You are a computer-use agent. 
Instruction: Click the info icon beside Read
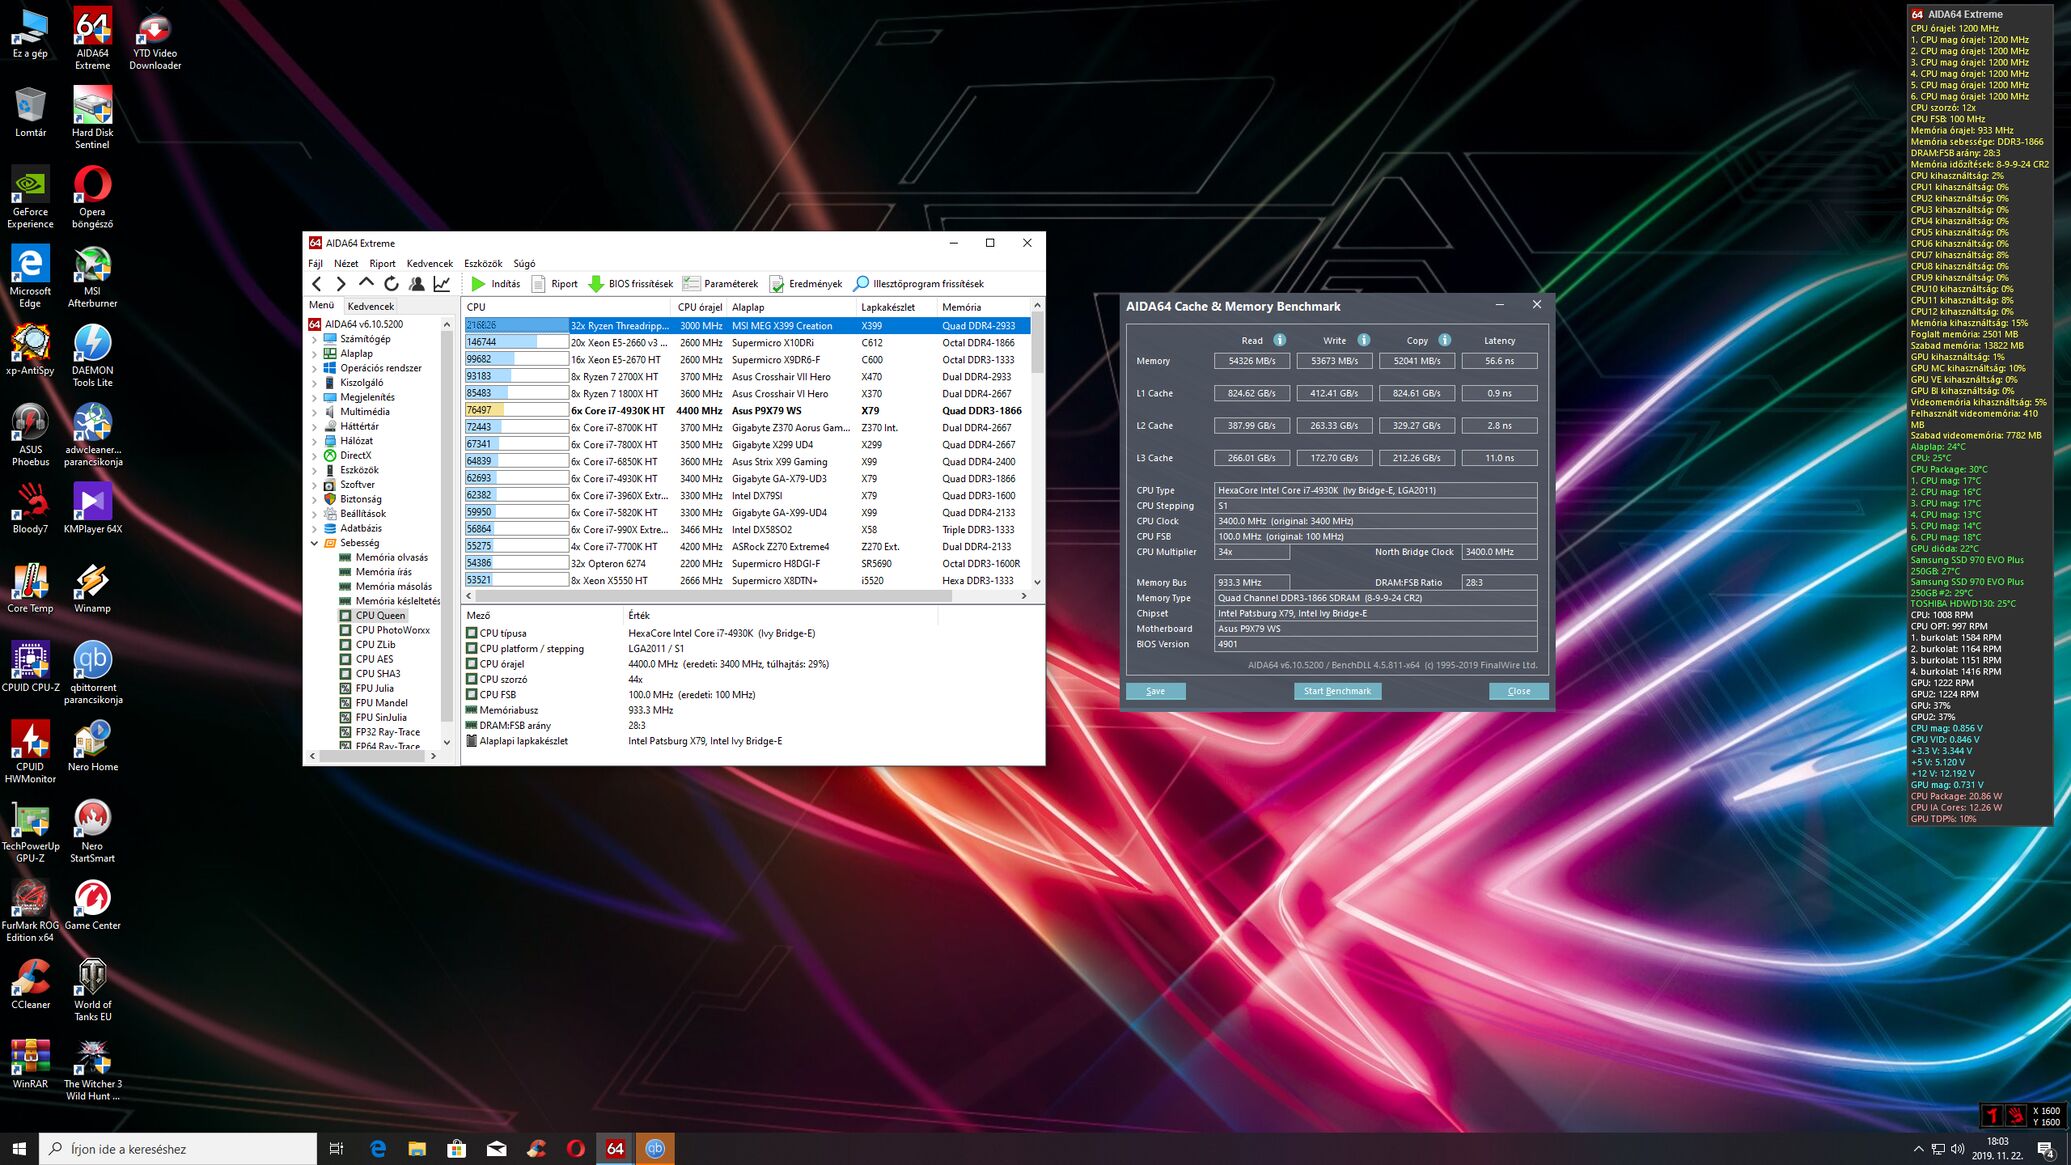1279,340
